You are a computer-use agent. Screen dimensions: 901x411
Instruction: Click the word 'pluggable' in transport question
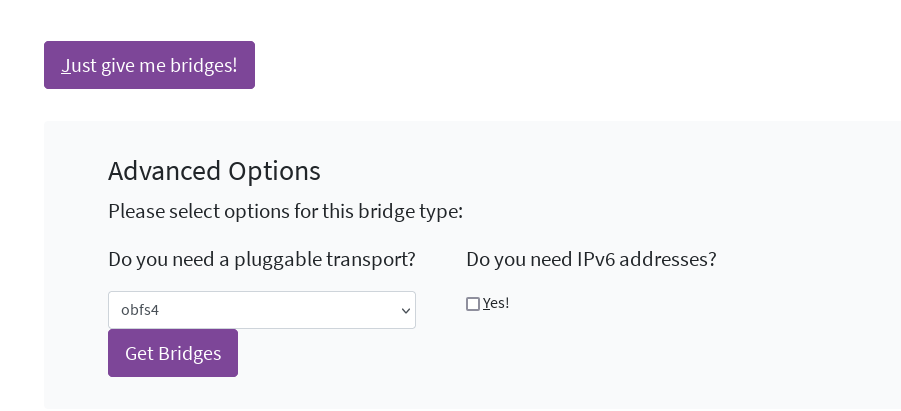[x=277, y=260]
